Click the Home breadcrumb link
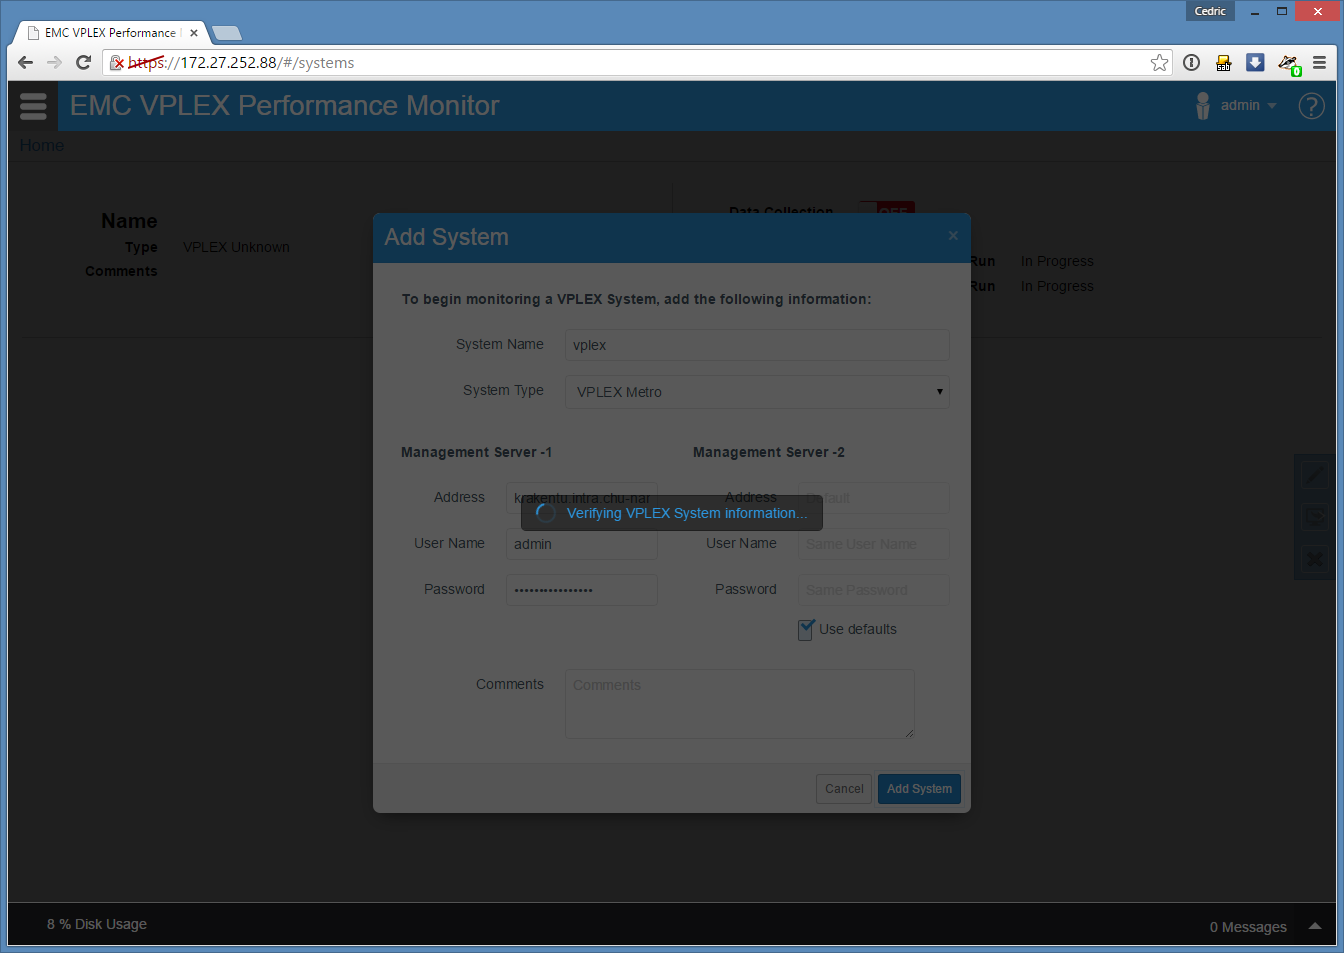The image size is (1344, 953). [x=42, y=146]
